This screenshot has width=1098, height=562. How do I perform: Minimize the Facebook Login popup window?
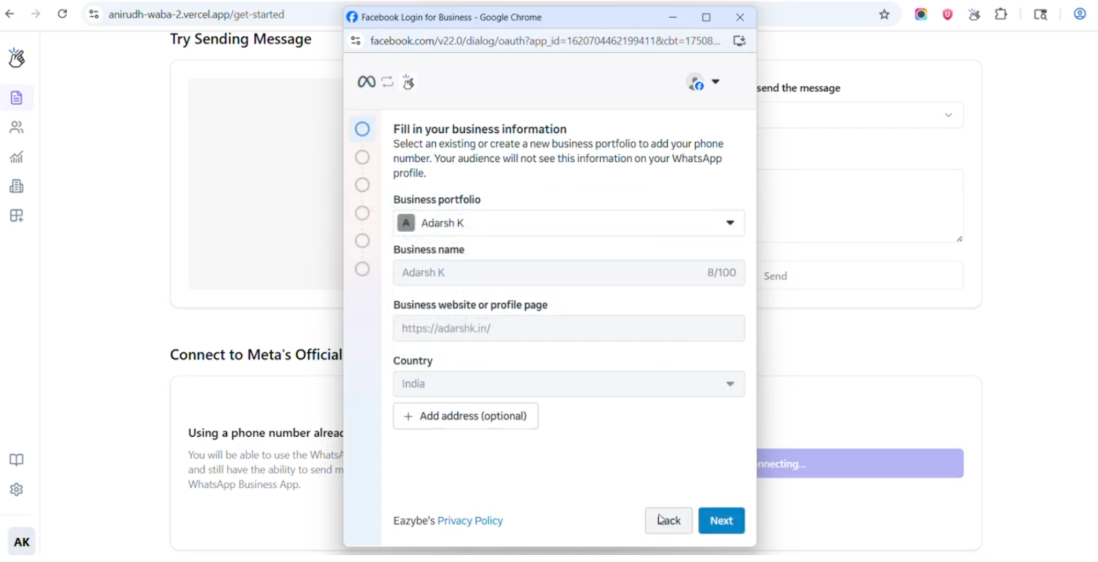pyautogui.click(x=673, y=17)
